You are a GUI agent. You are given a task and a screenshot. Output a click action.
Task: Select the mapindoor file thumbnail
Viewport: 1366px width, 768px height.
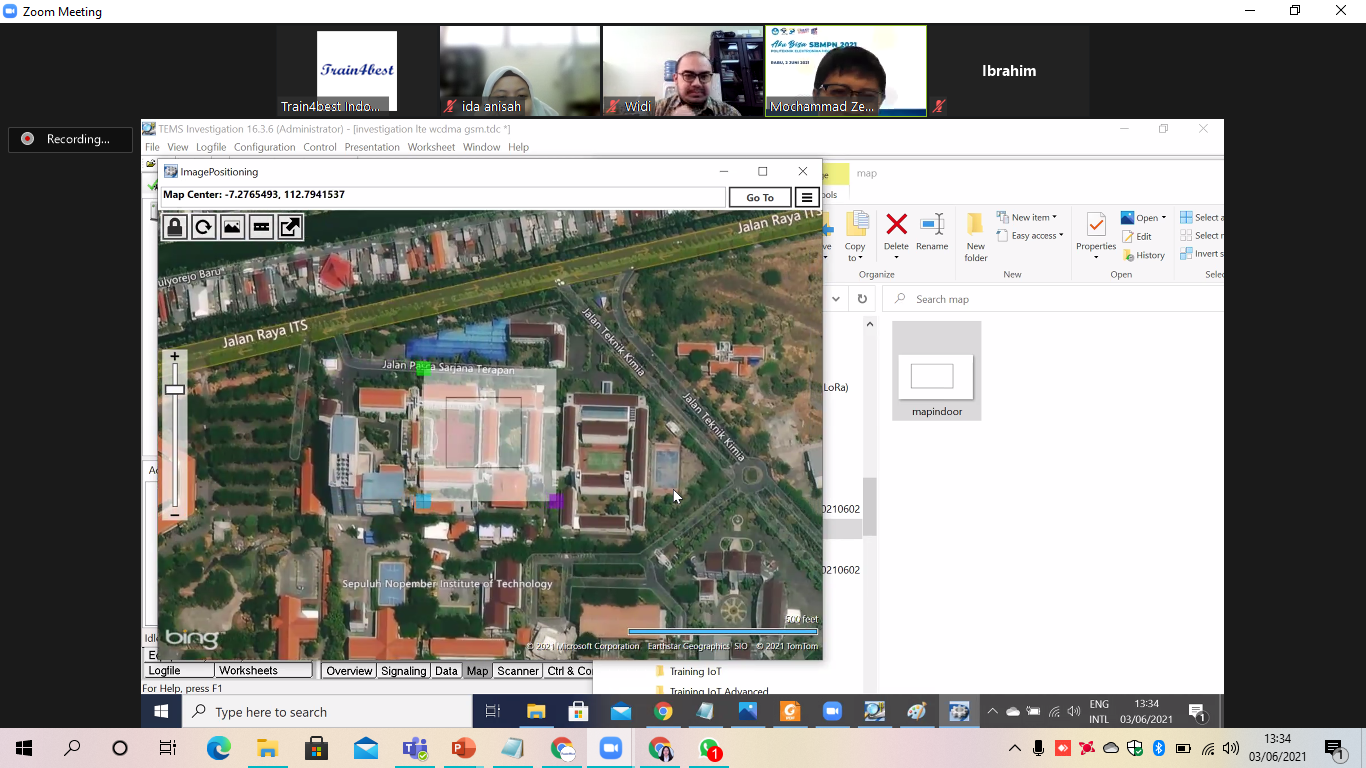[936, 377]
